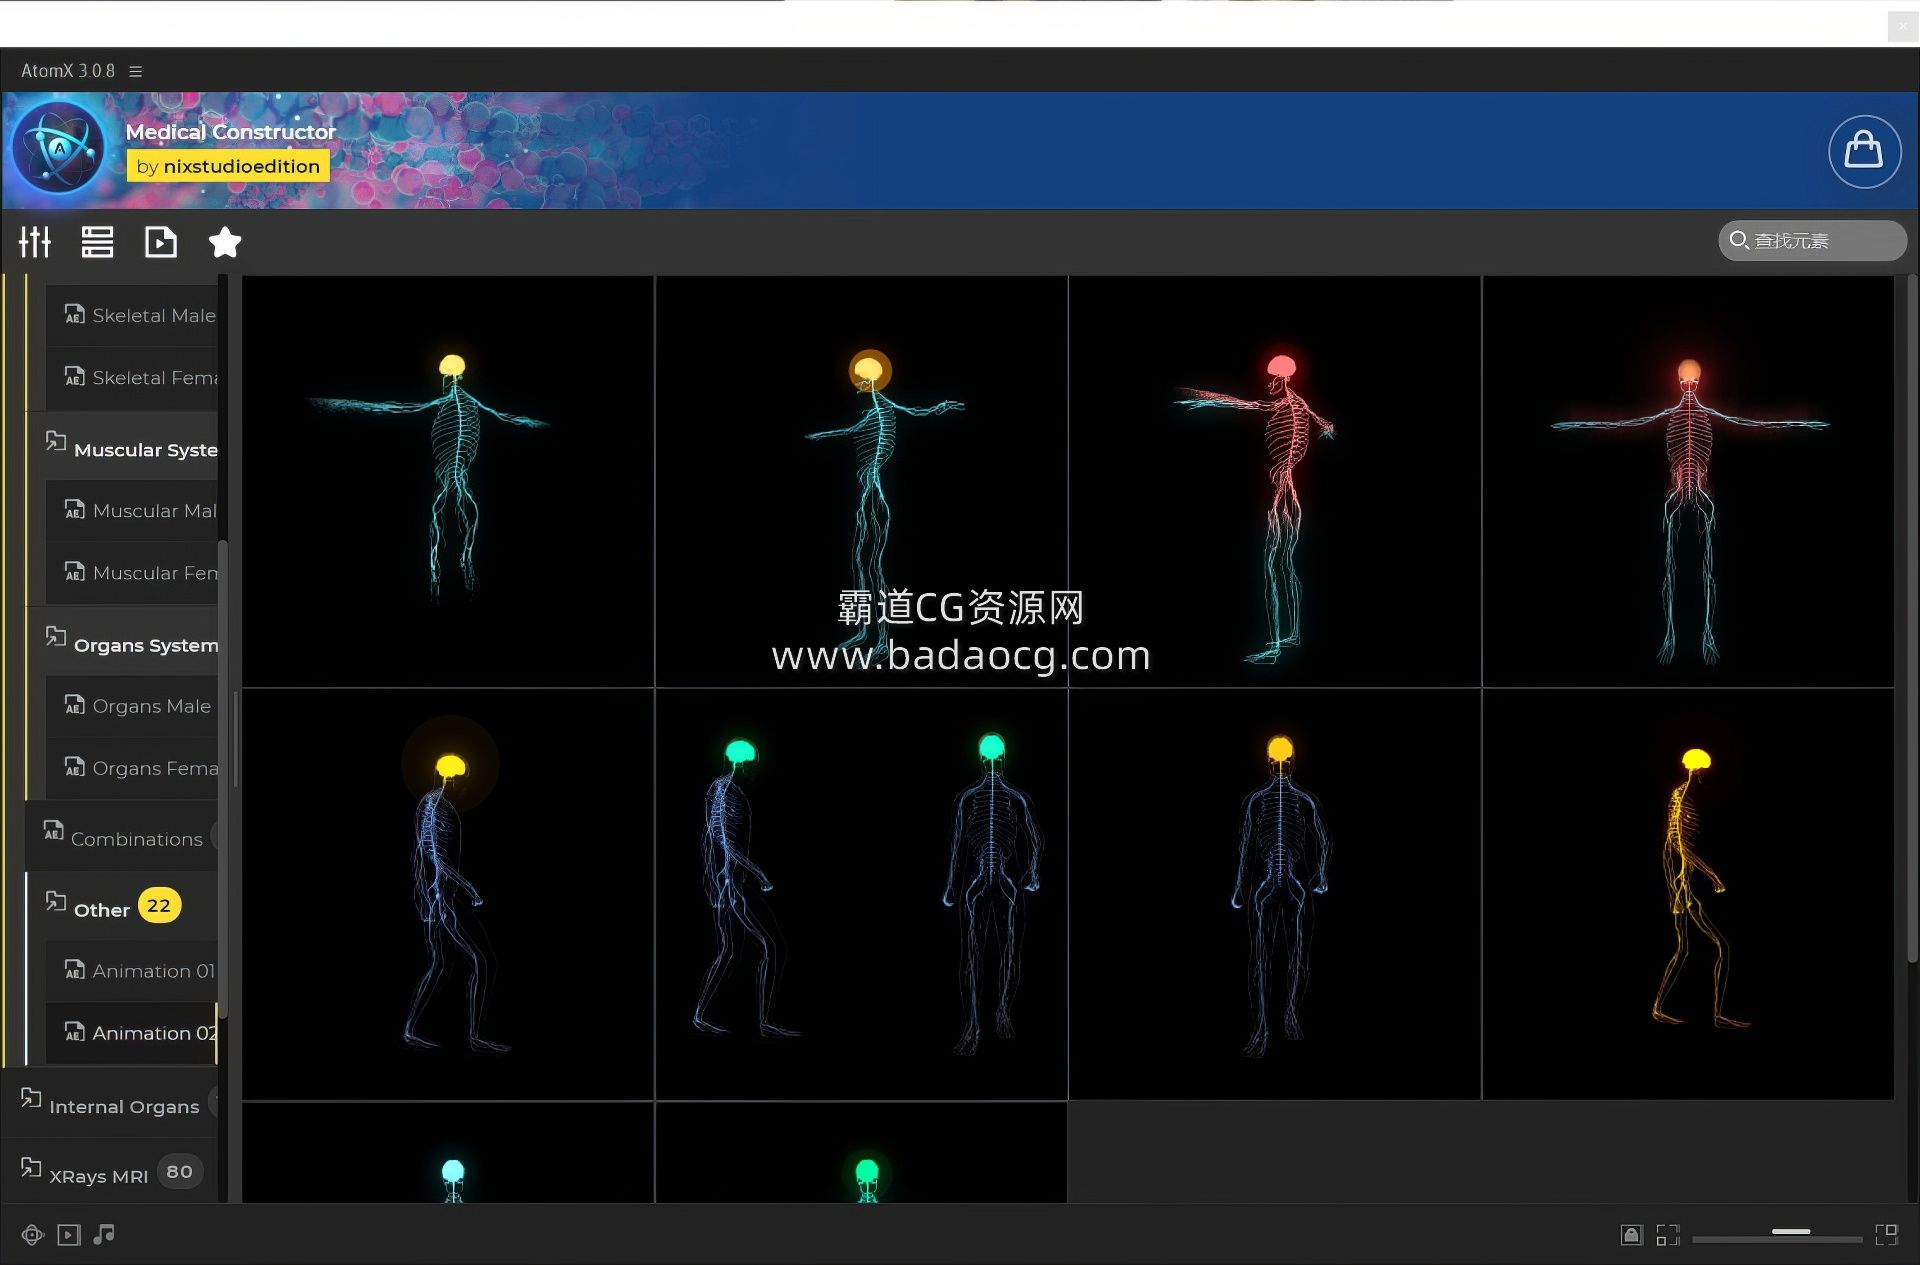1920x1265 pixels.
Task: Collapse the Organs System group
Action: pyautogui.click(x=122, y=640)
